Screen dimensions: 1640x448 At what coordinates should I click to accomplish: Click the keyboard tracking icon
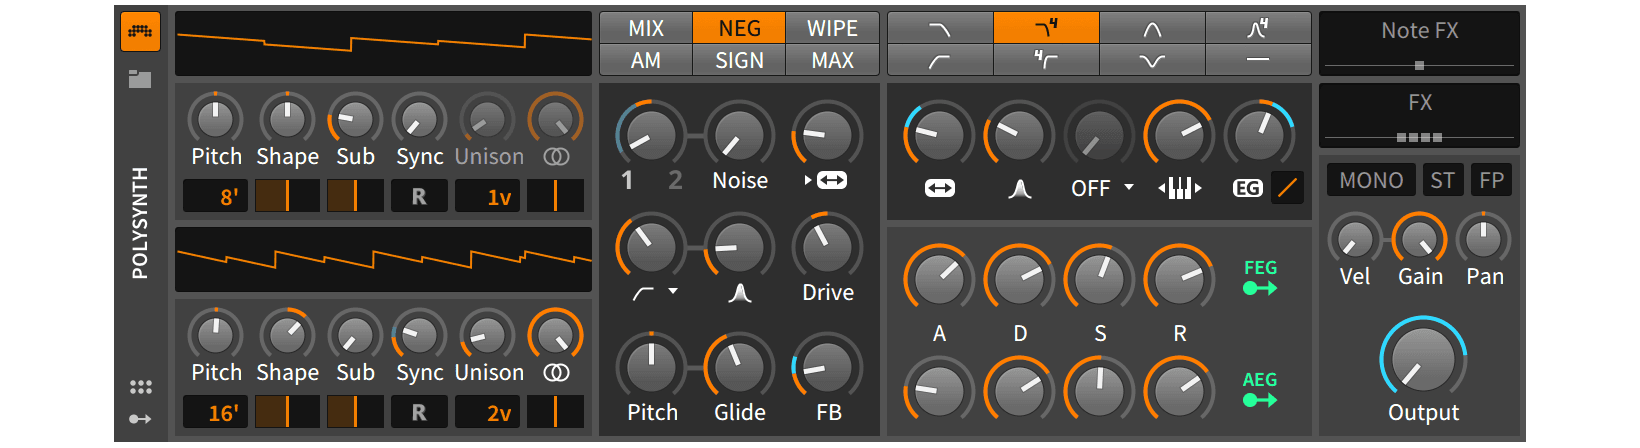pos(1179,188)
